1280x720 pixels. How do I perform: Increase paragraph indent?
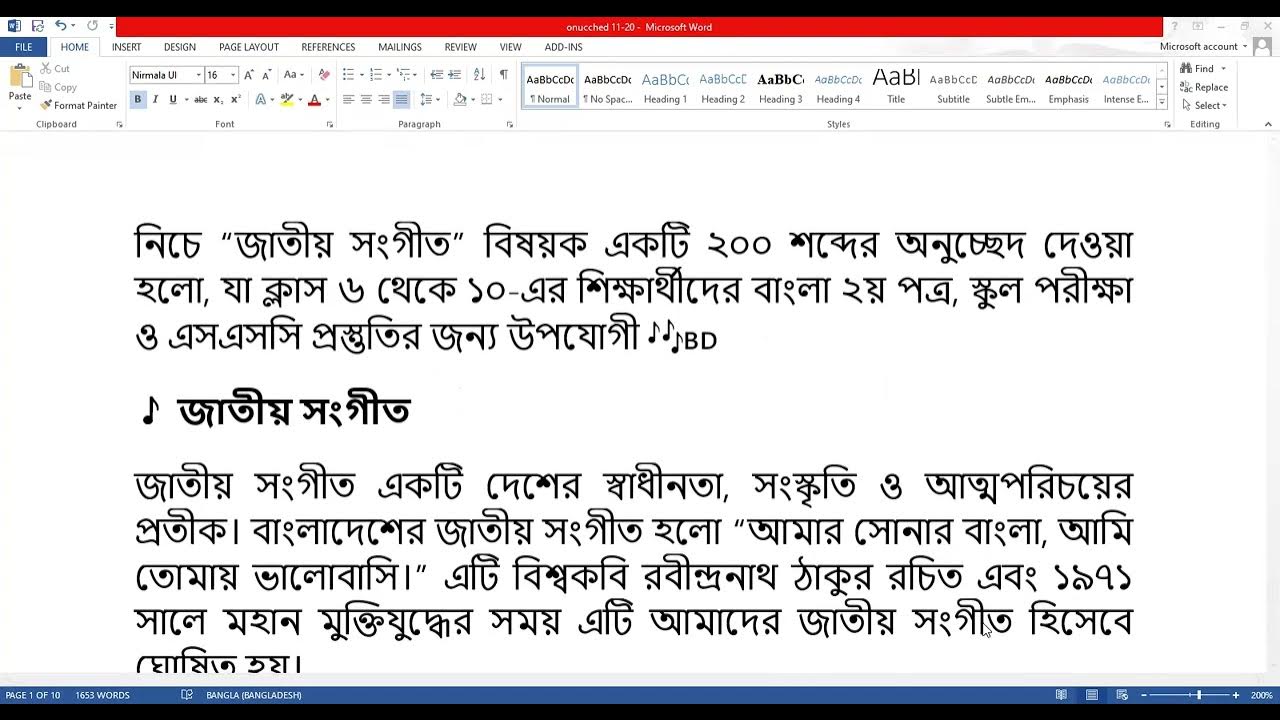pyautogui.click(x=455, y=75)
